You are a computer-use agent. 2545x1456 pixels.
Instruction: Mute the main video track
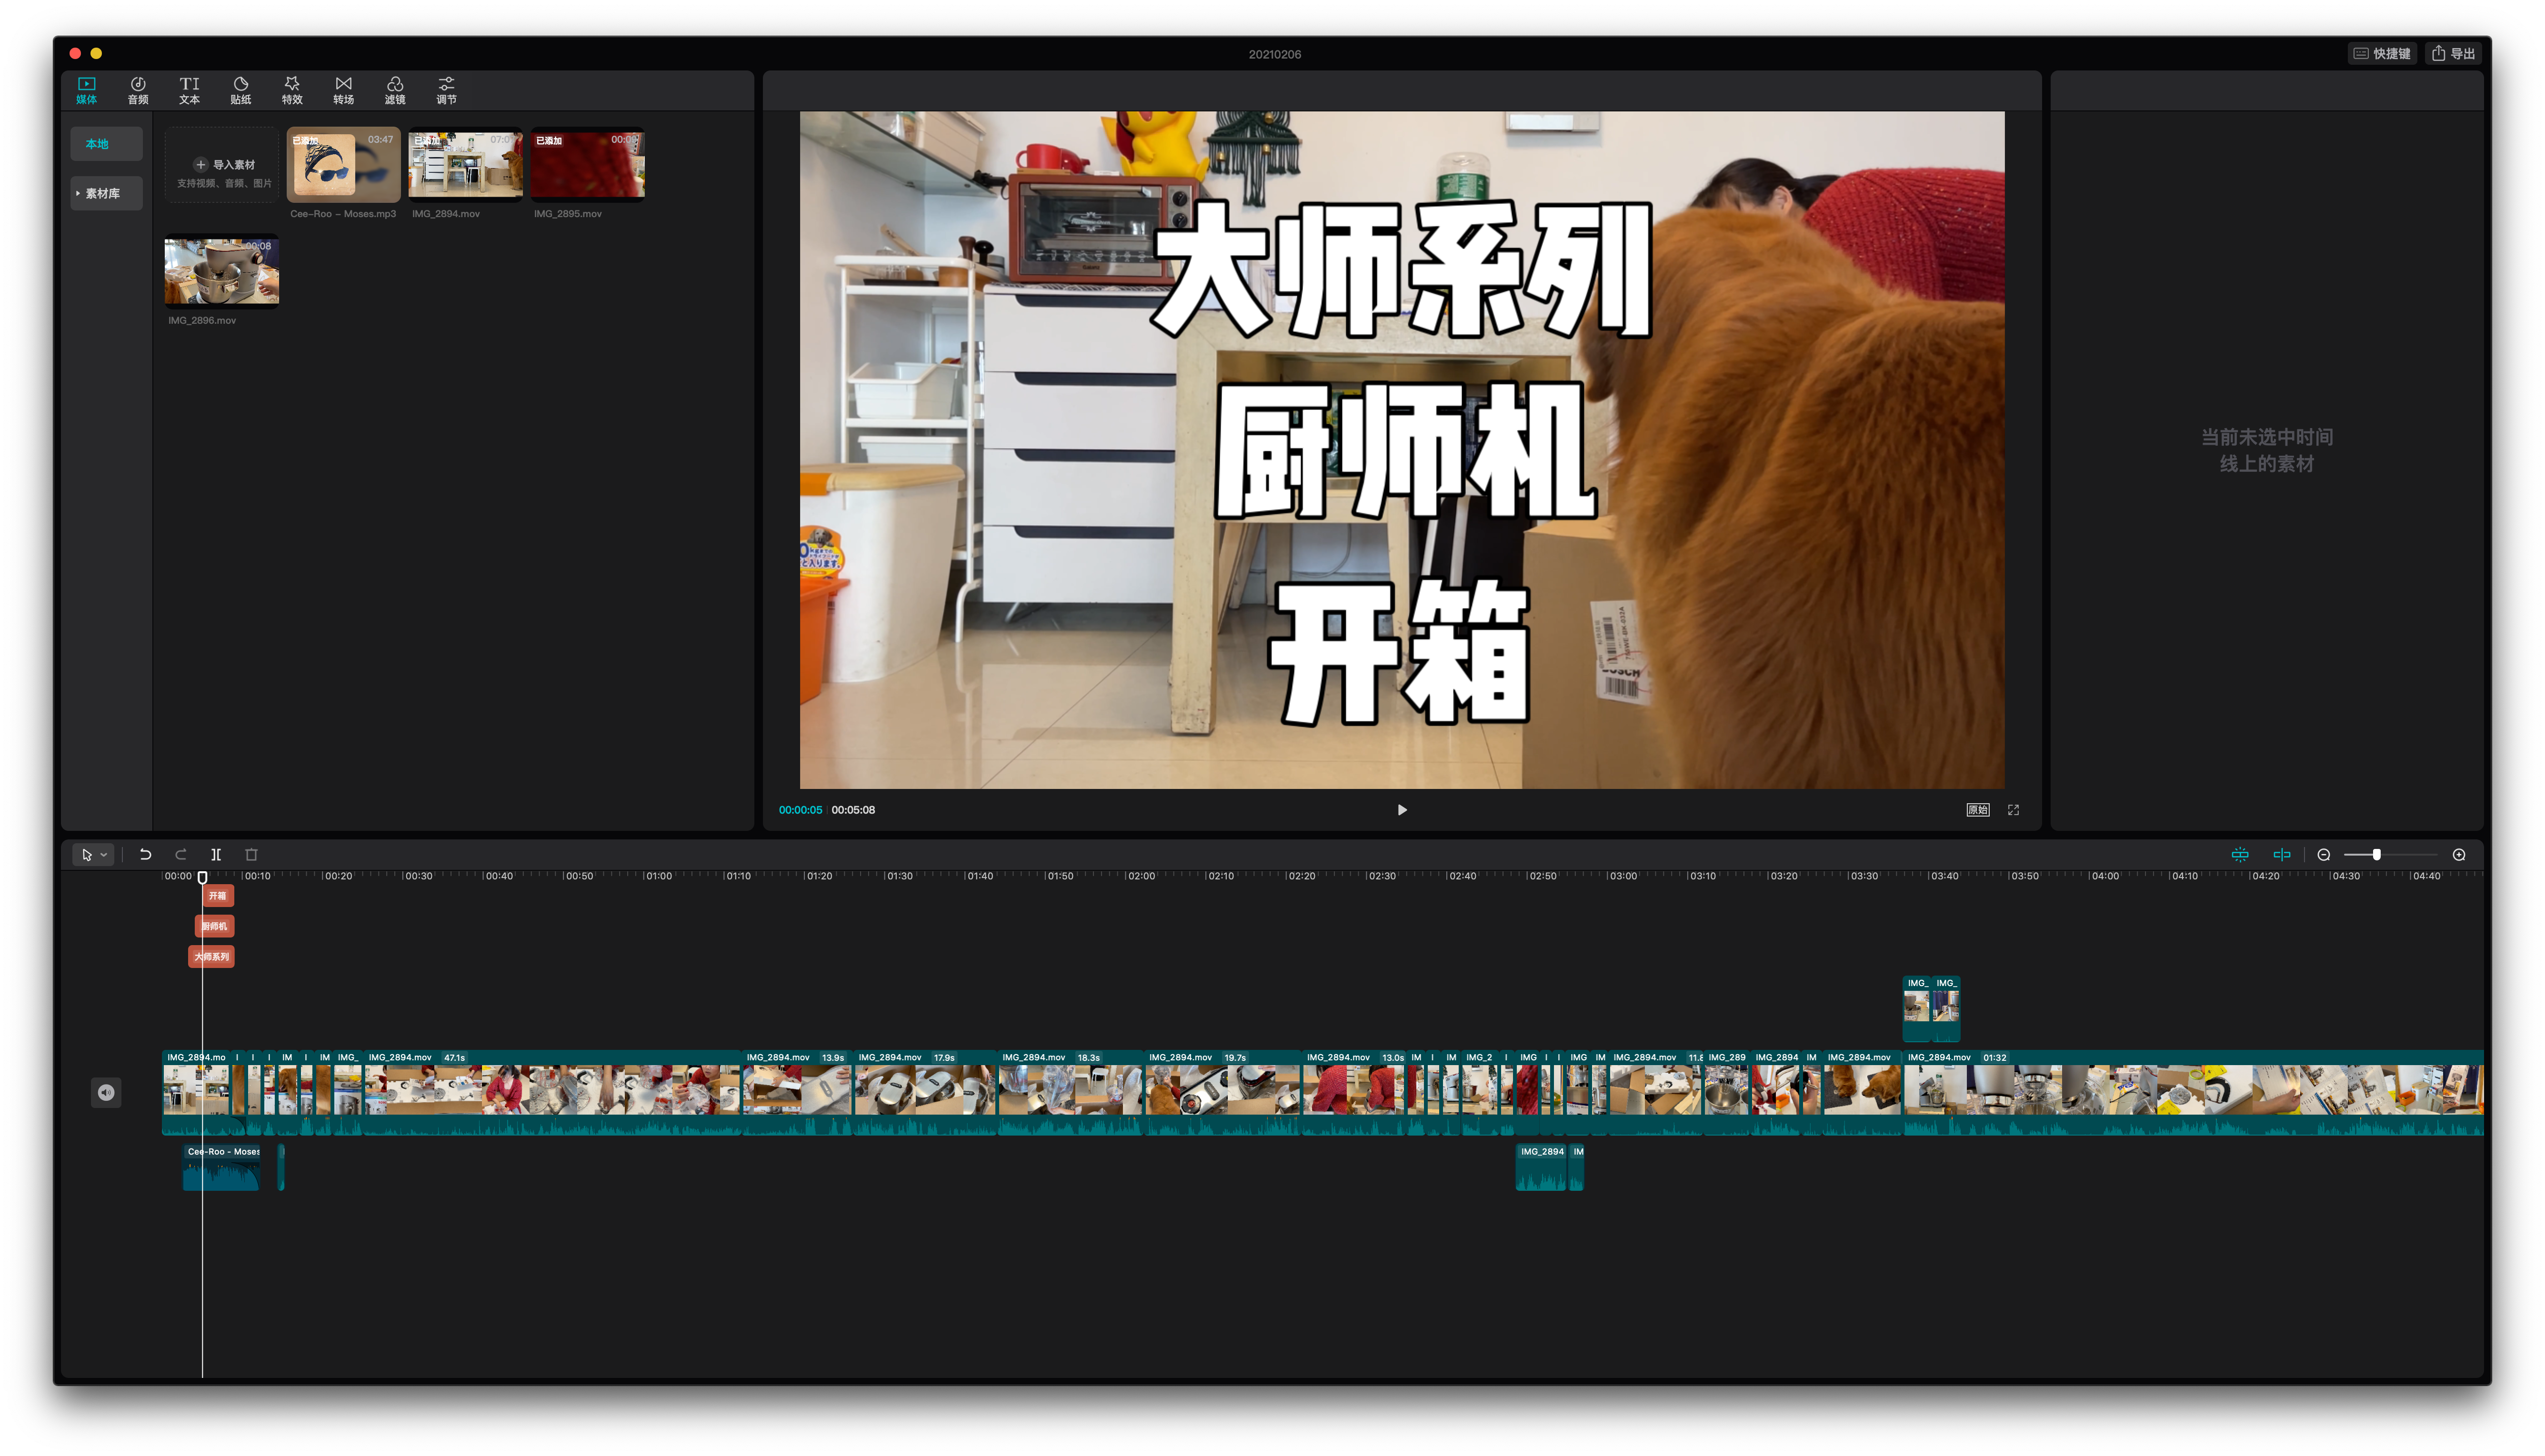pos(106,1092)
